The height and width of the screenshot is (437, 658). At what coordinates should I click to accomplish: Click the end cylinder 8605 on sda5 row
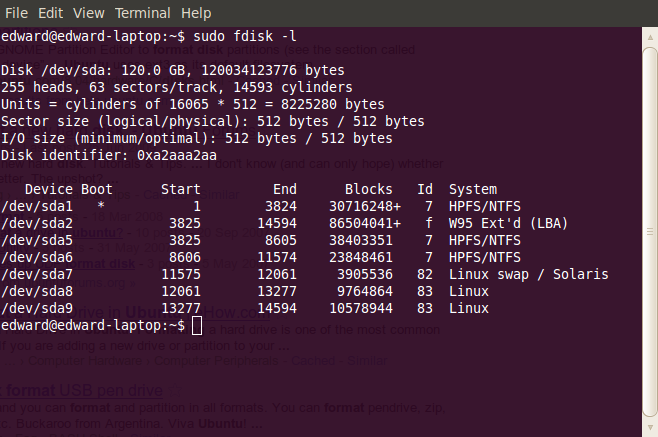pyautogui.click(x=281, y=241)
